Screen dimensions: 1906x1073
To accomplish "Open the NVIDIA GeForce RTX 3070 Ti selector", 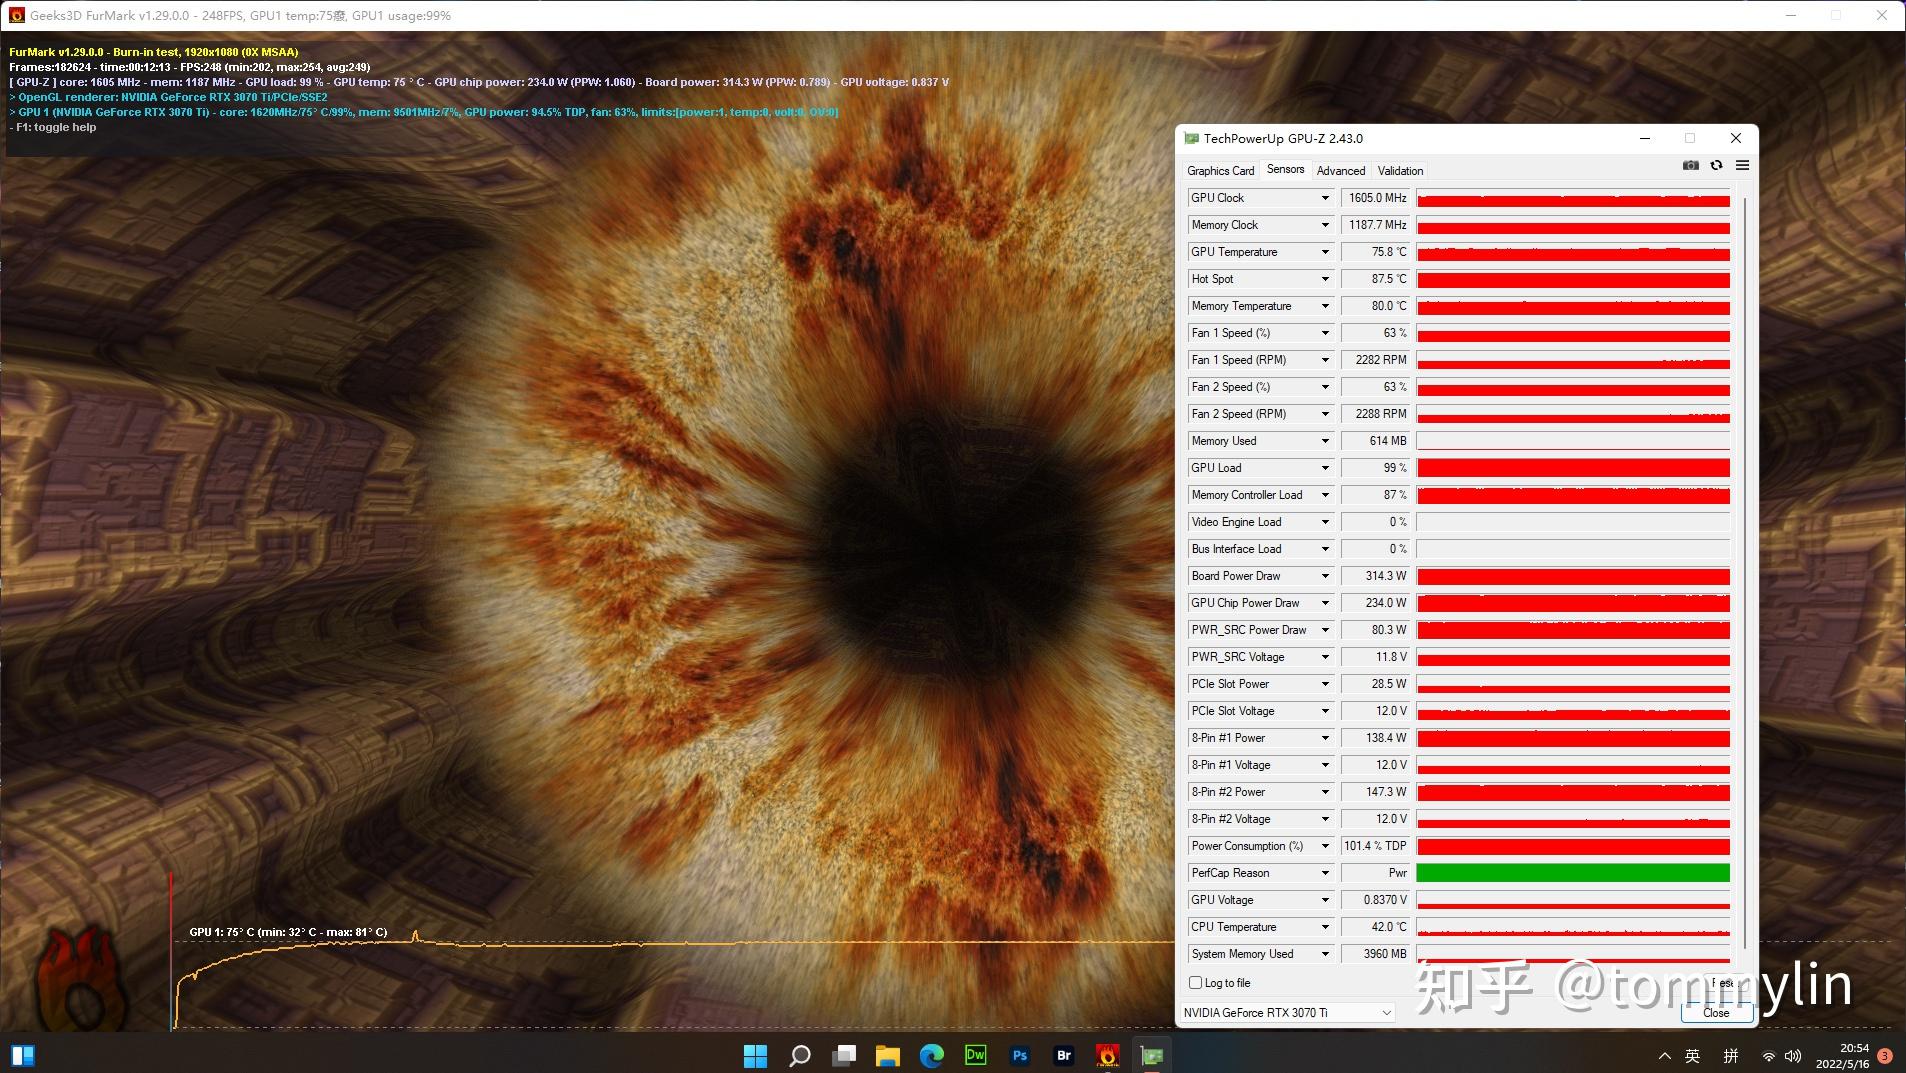I will coord(1287,1013).
